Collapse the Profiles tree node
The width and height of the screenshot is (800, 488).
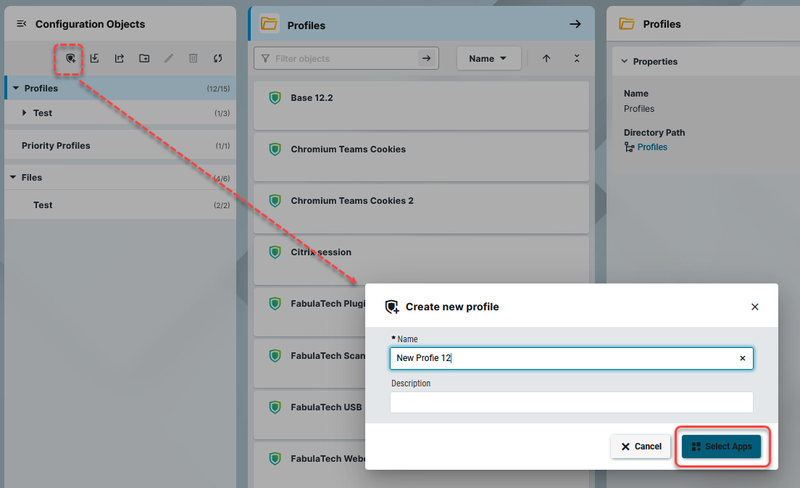tap(13, 89)
